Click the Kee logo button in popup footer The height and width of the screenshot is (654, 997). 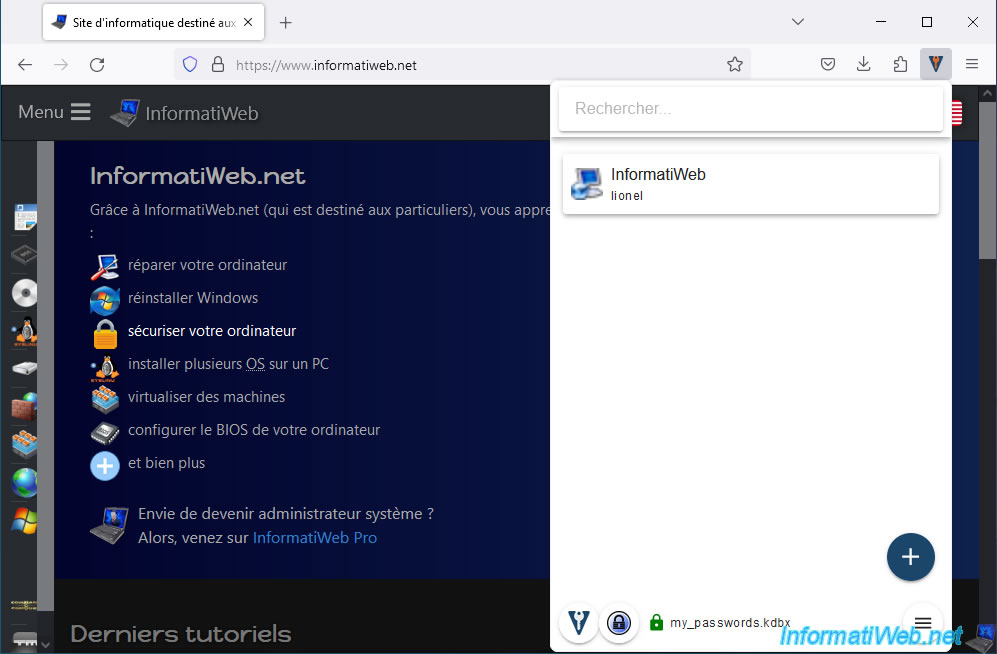click(x=578, y=623)
